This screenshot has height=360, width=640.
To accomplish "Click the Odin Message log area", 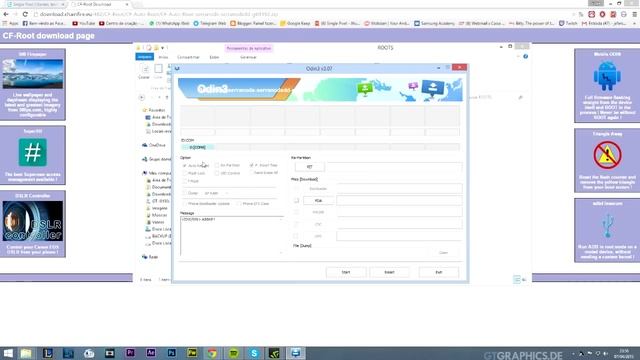I will [232, 236].
